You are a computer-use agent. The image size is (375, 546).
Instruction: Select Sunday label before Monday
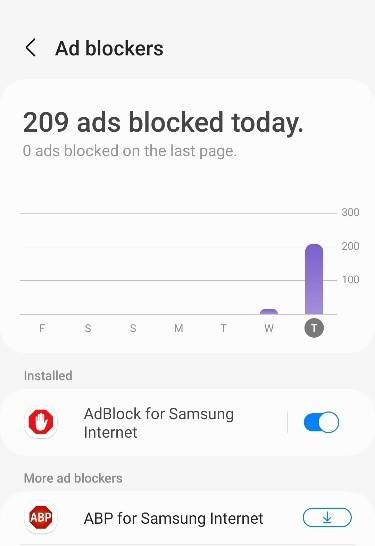click(133, 328)
